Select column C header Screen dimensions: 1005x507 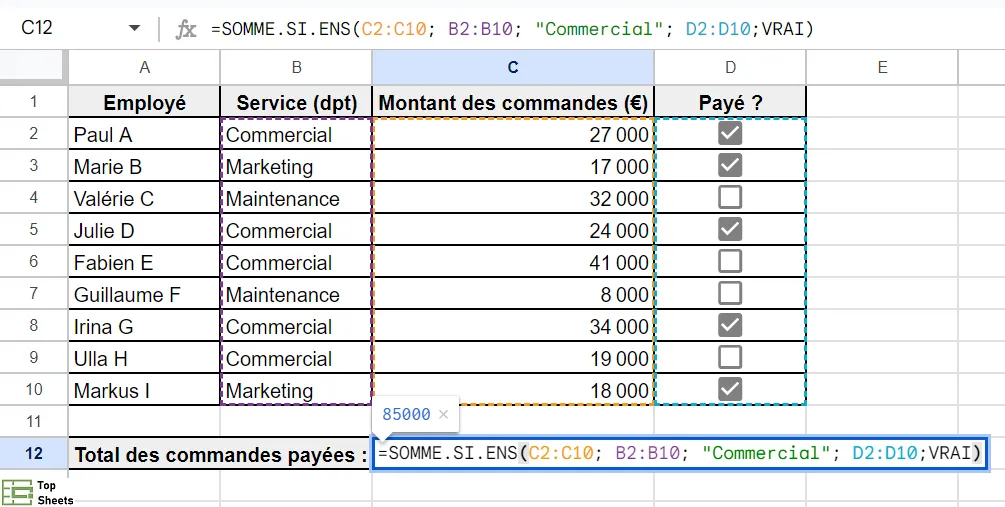pos(513,67)
